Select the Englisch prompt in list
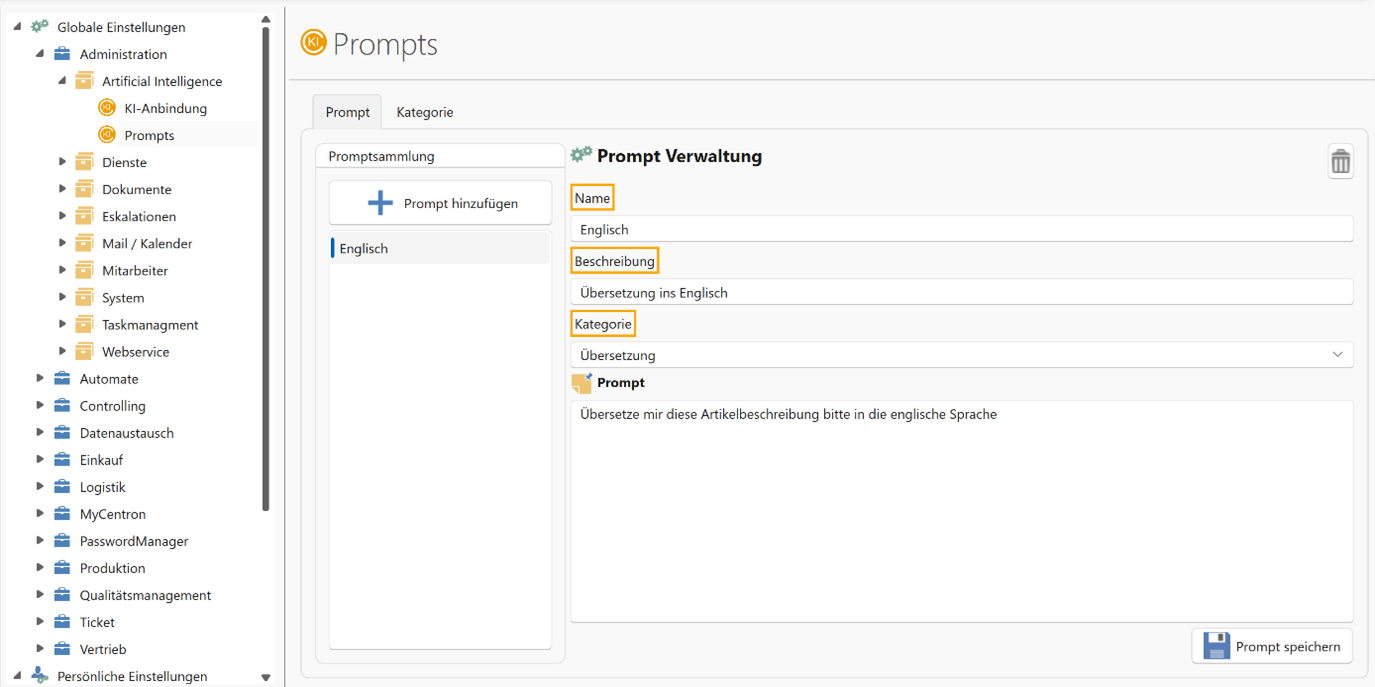 tap(440, 249)
